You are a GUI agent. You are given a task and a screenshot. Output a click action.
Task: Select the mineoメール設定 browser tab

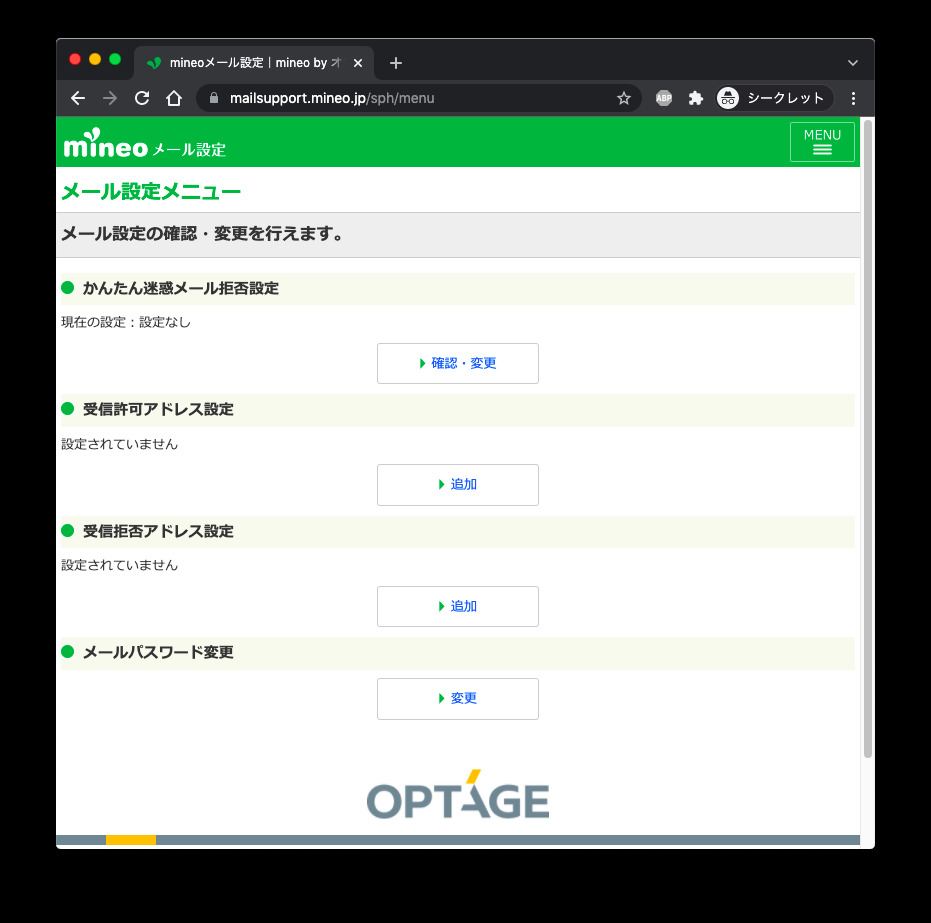(254, 63)
